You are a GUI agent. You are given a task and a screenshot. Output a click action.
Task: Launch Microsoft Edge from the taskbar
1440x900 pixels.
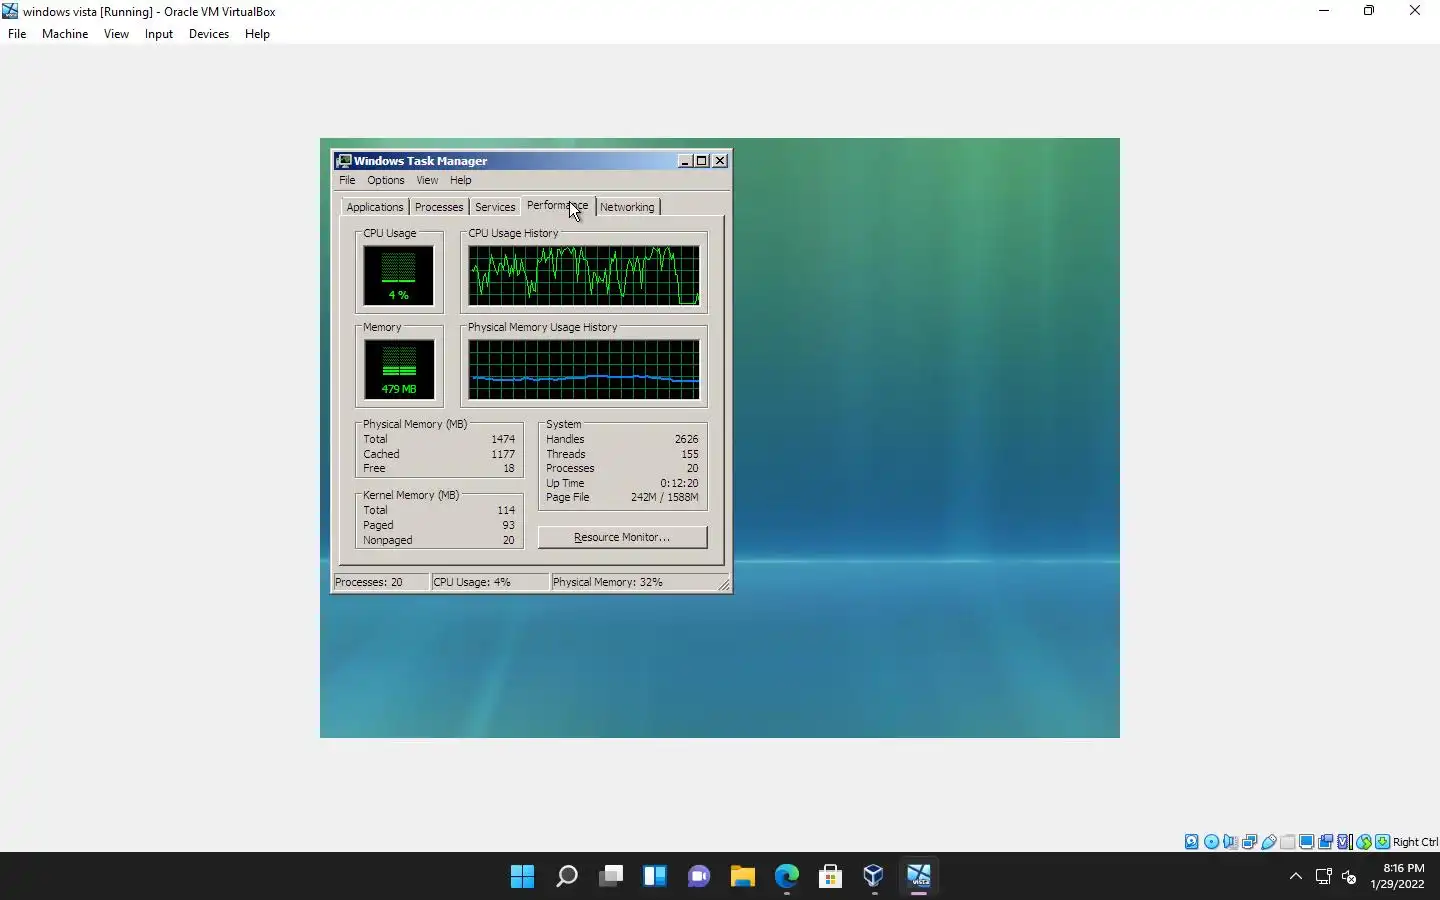pyautogui.click(x=787, y=876)
